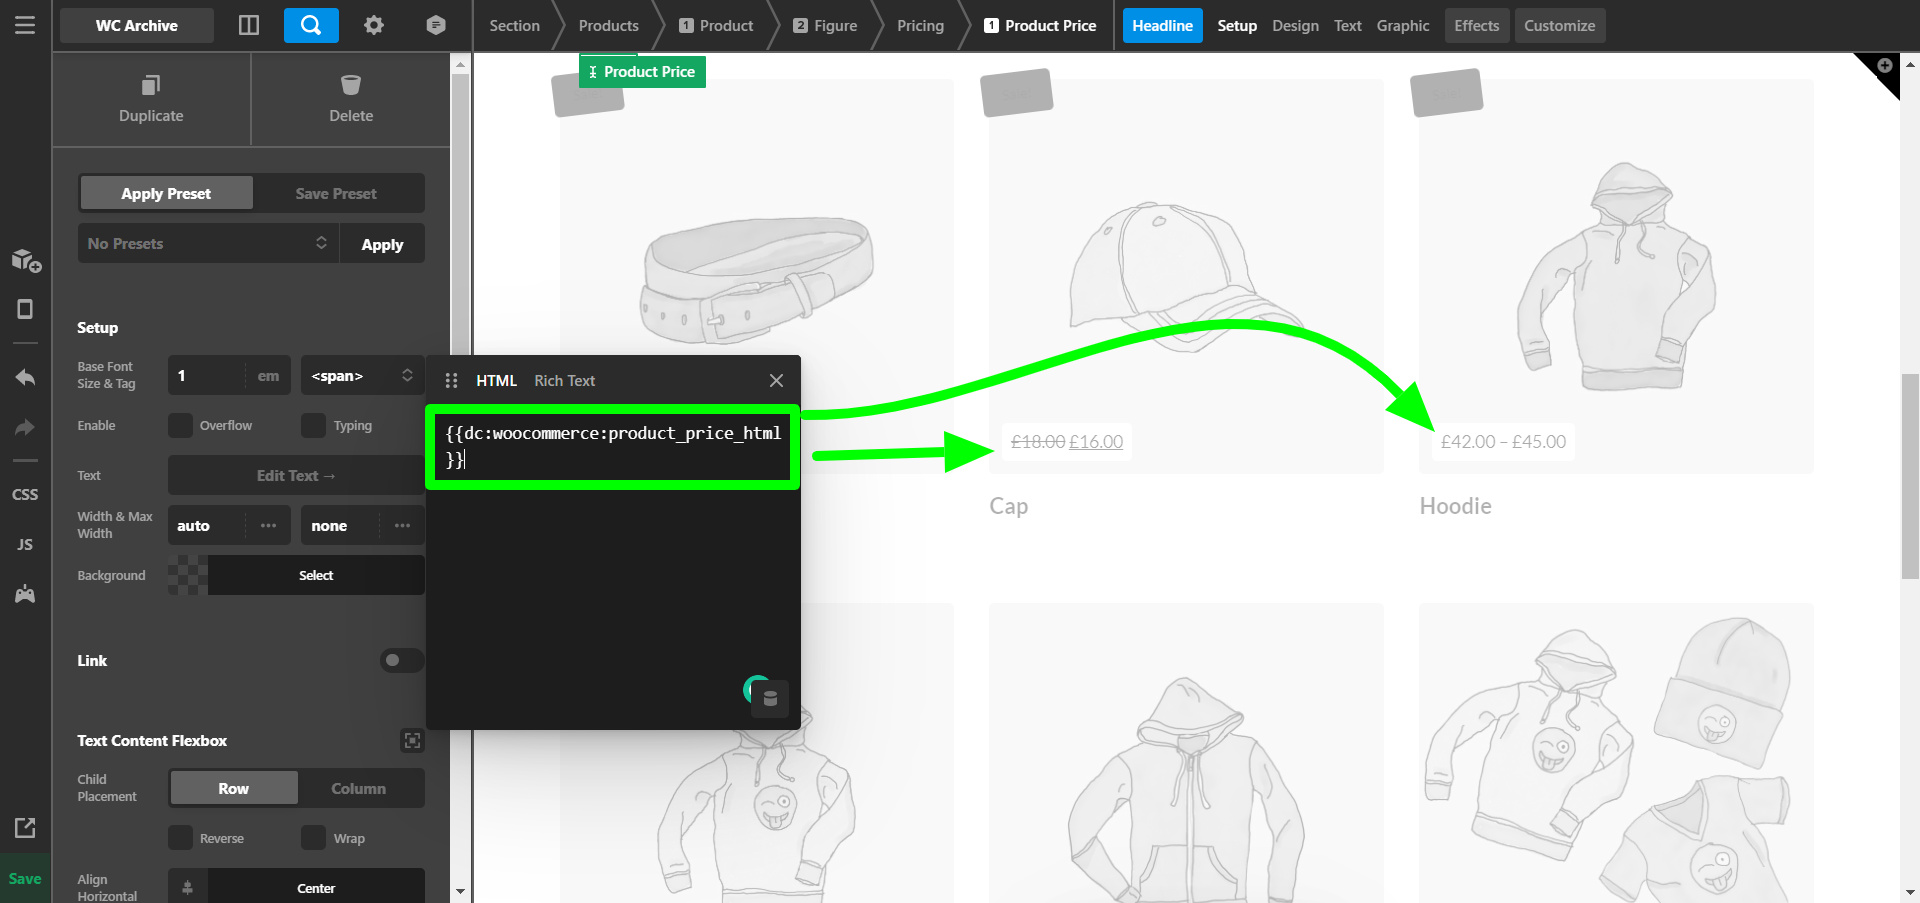Toggle the two-column layout view icon
Viewport: 1920px width, 903px height.
click(249, 25)
